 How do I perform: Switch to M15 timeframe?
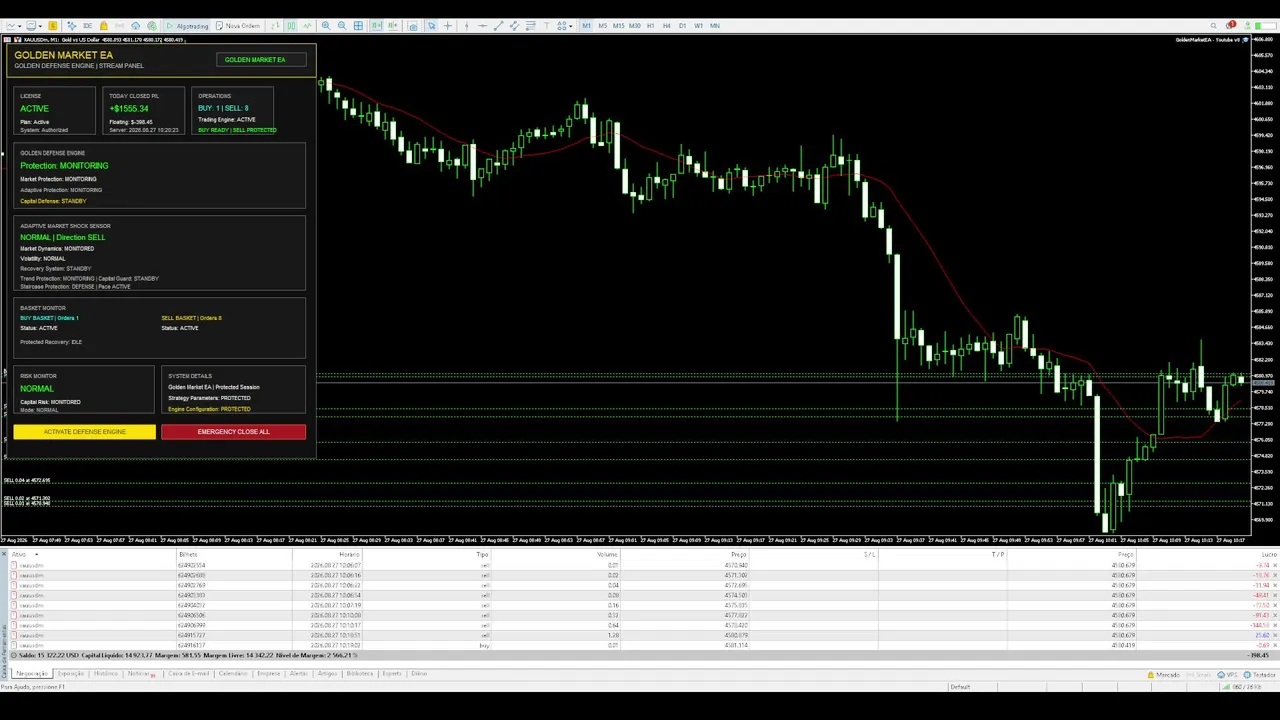coord(618,25)
